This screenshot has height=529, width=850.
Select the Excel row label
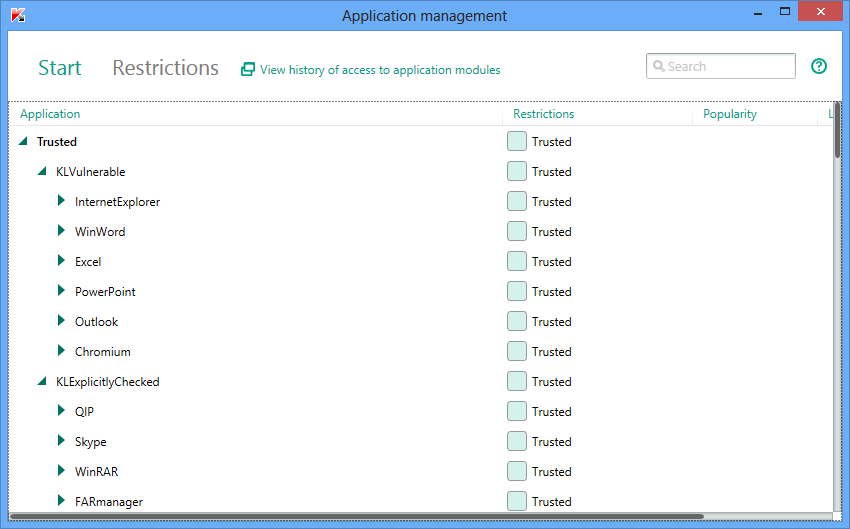point(88,262)
